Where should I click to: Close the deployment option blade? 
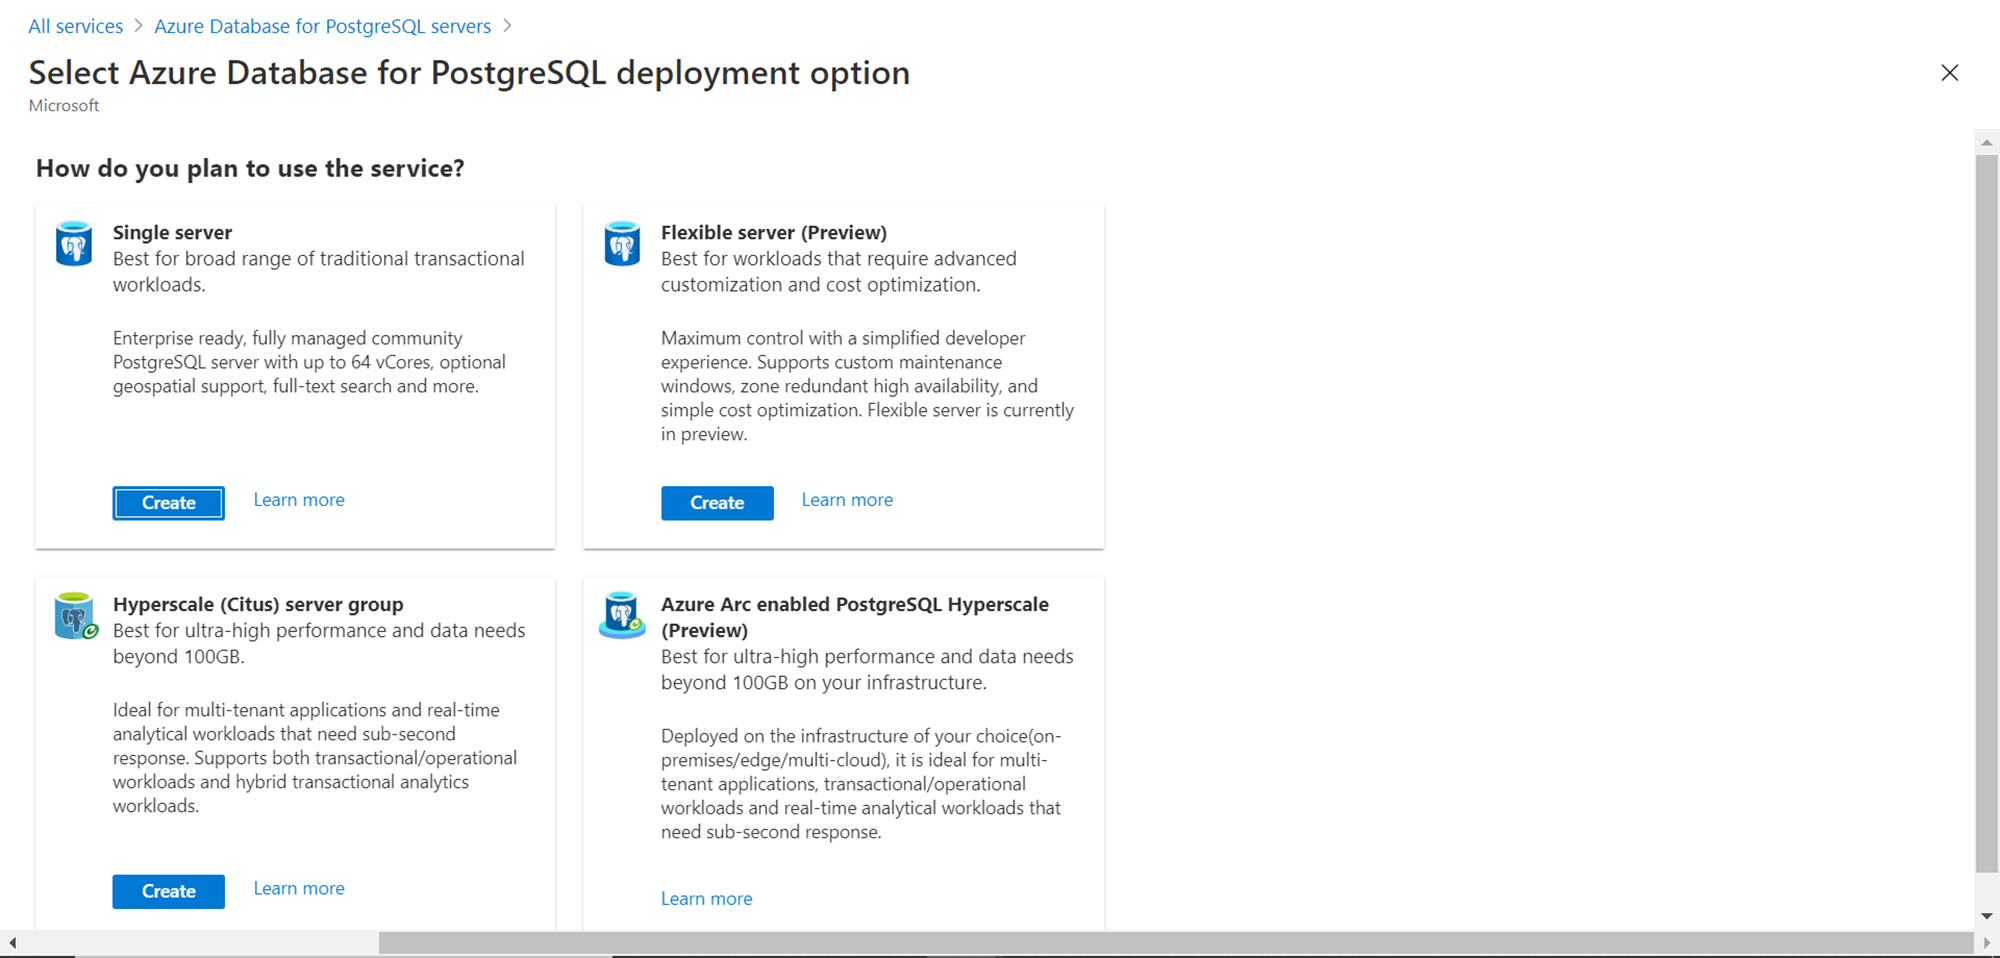(x=1949, y=73)
